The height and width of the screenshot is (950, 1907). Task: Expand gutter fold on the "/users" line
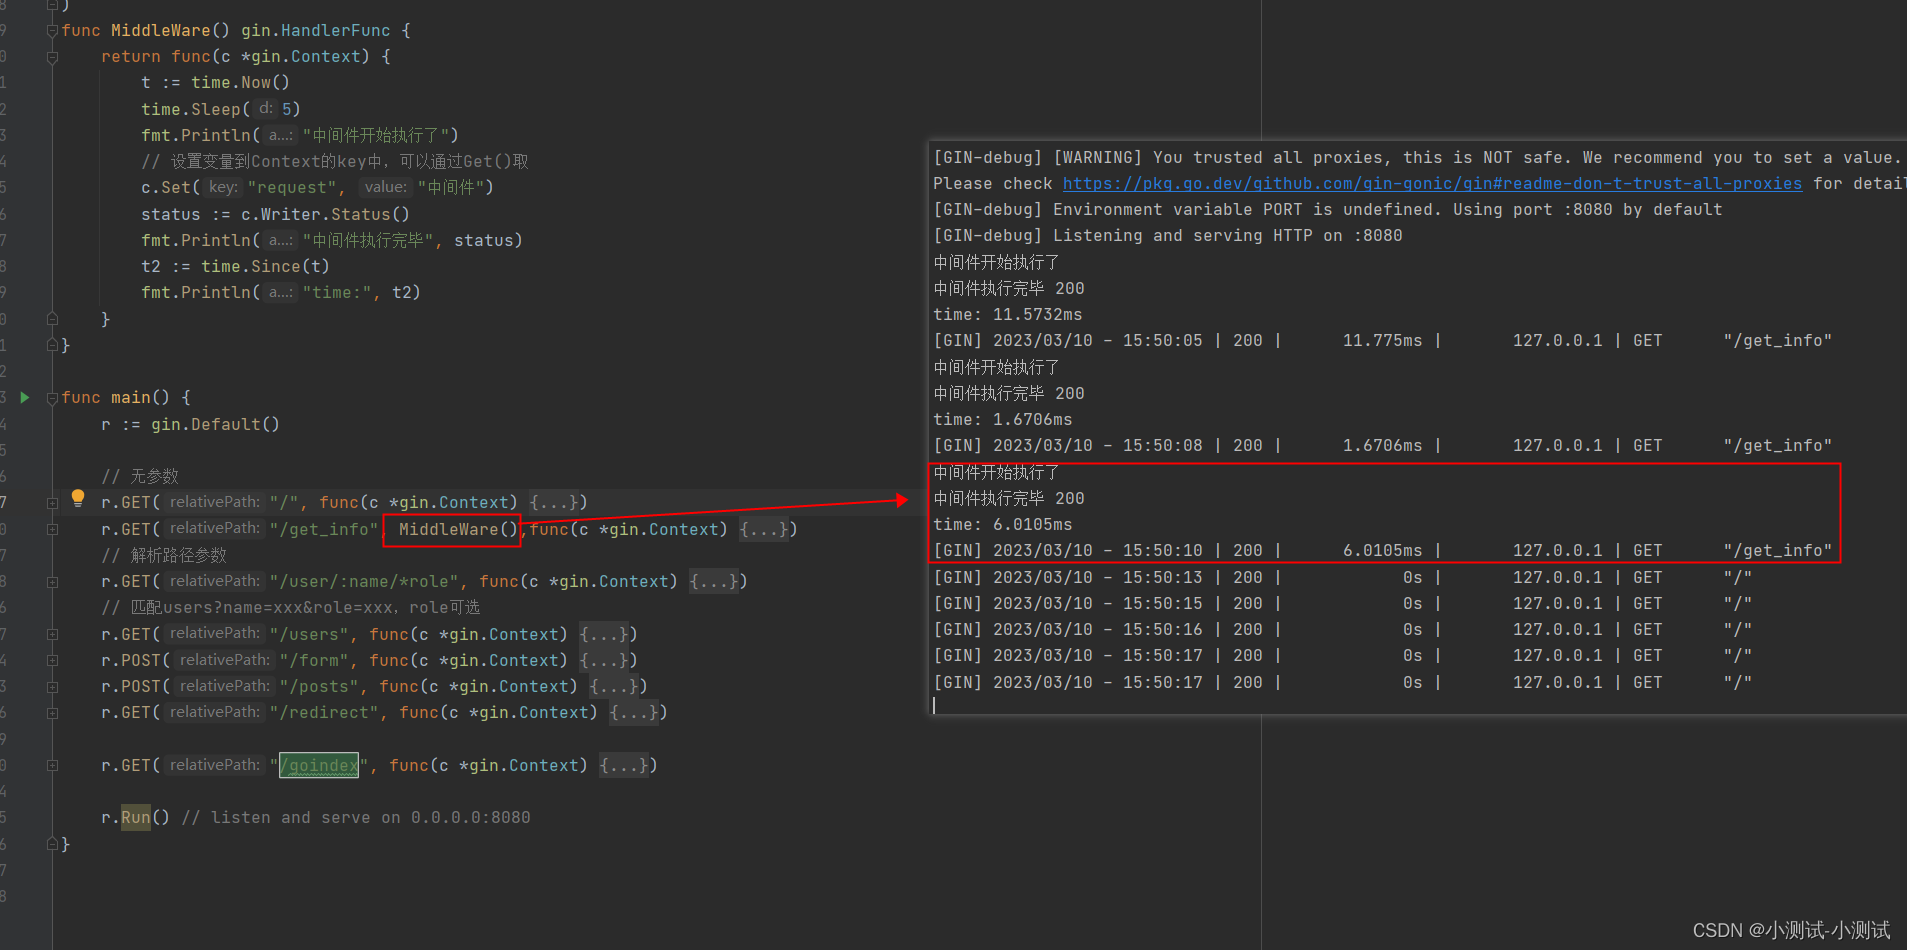[x=52, y=635]
